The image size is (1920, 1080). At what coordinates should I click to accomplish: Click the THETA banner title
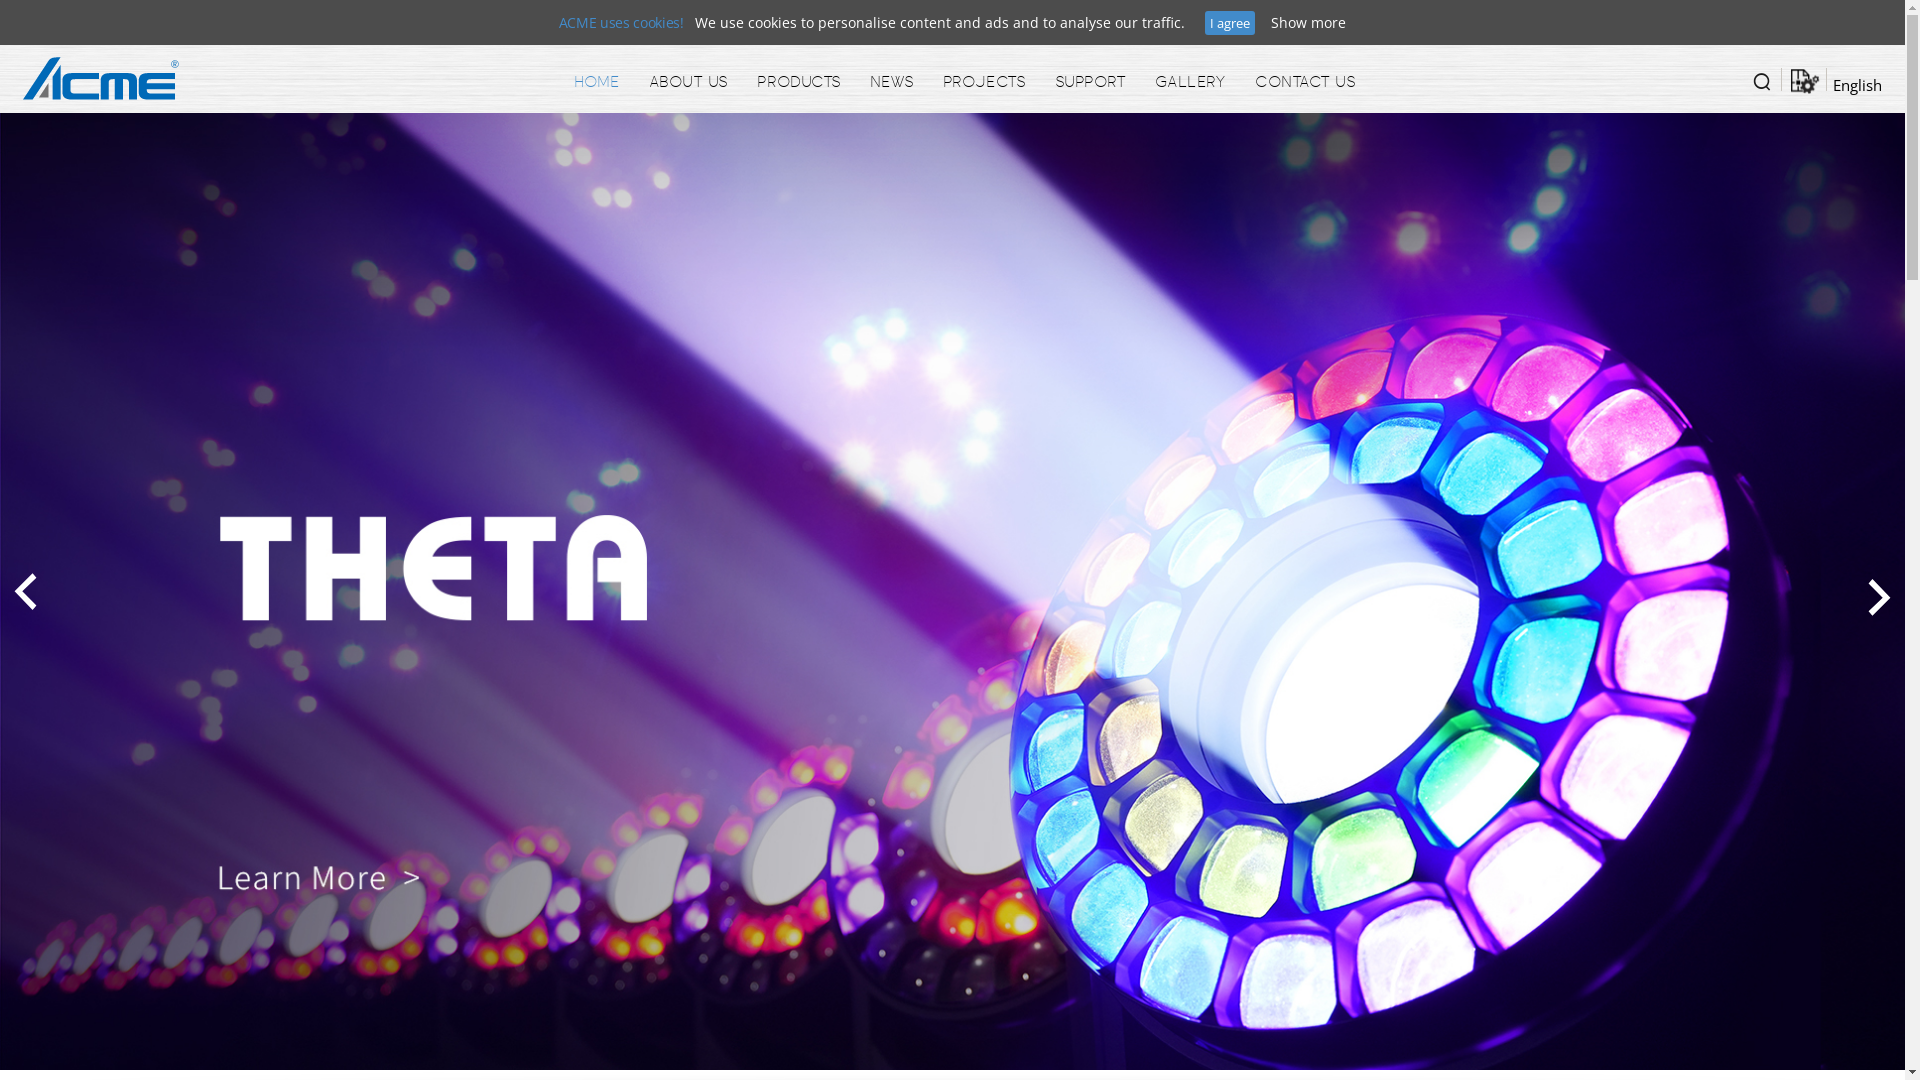coord(433,568)
